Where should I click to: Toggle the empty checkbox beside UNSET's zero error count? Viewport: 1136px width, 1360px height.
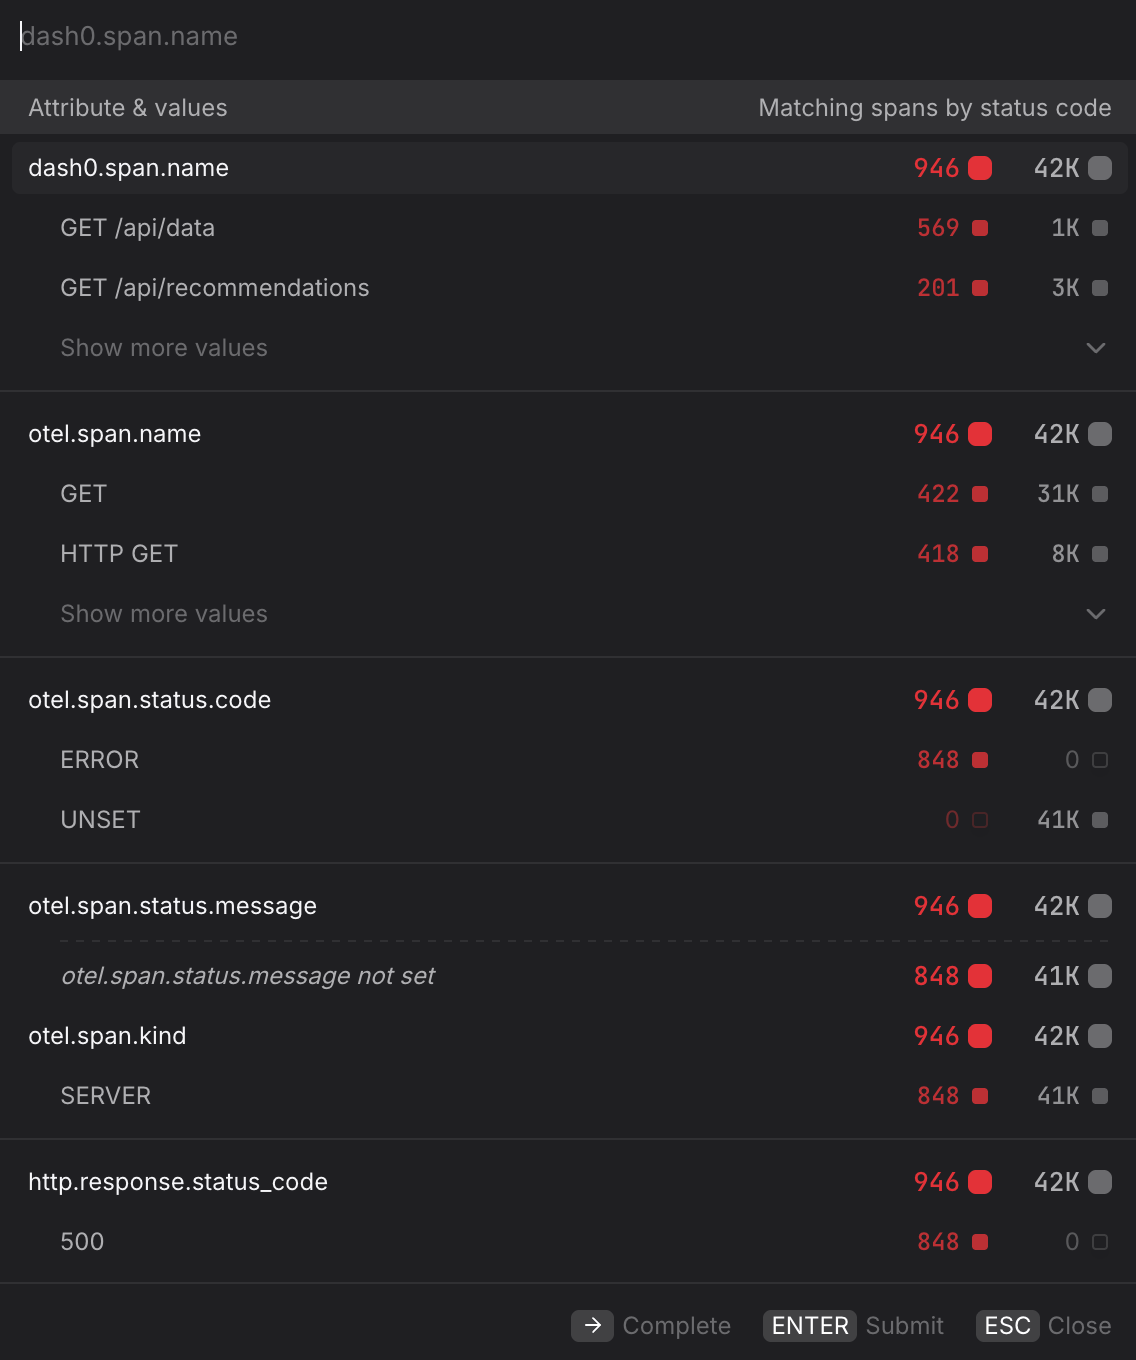click(981, 819)
